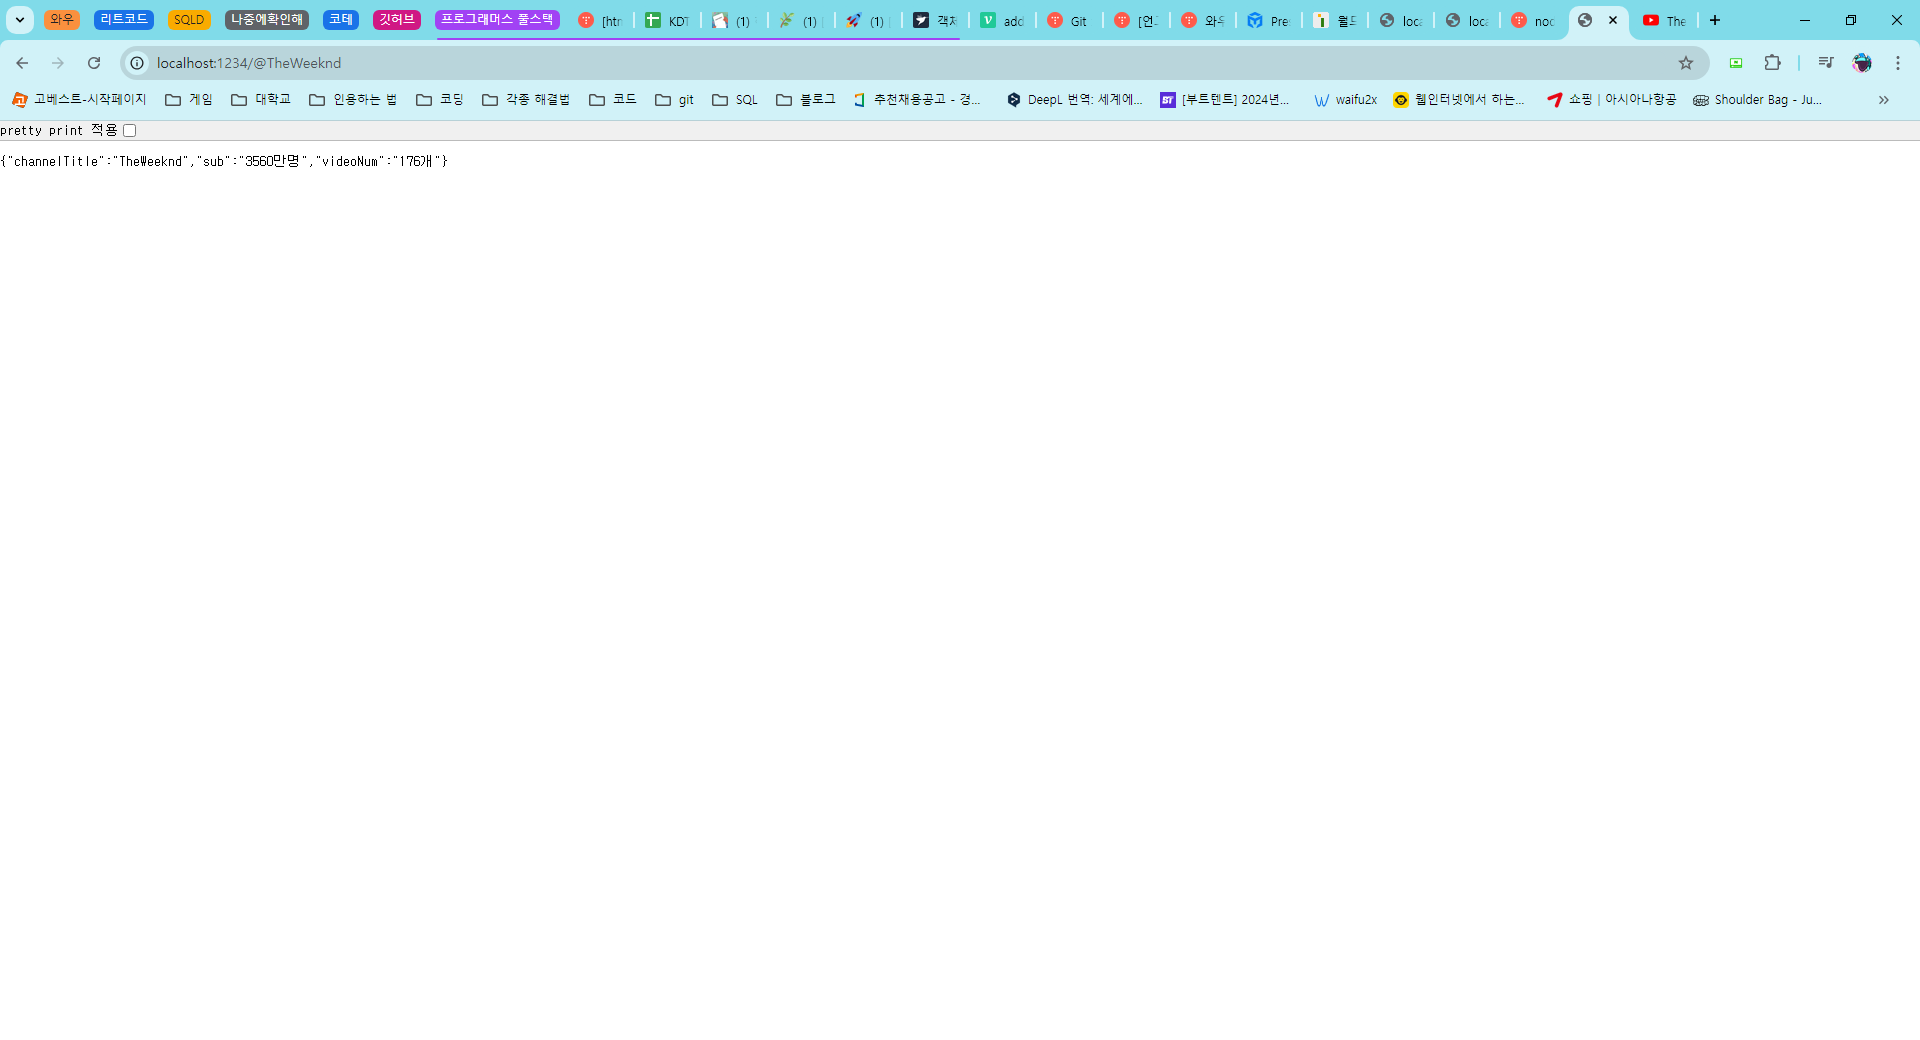This screenshot has width=1920, height=1040.
Task: Open the 코딩 bookmark folder
Action: point(440,100)
